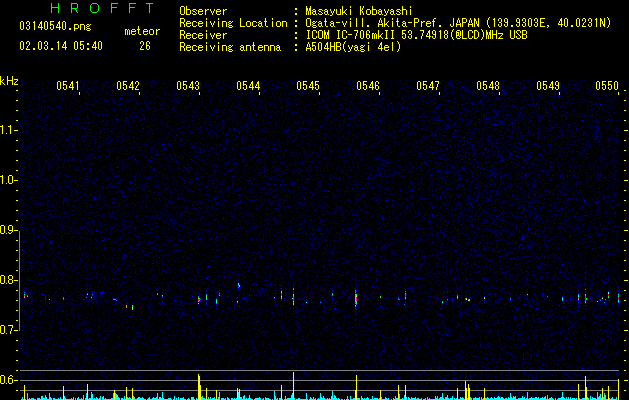Click the 0547 time marker

pos(428,85)
